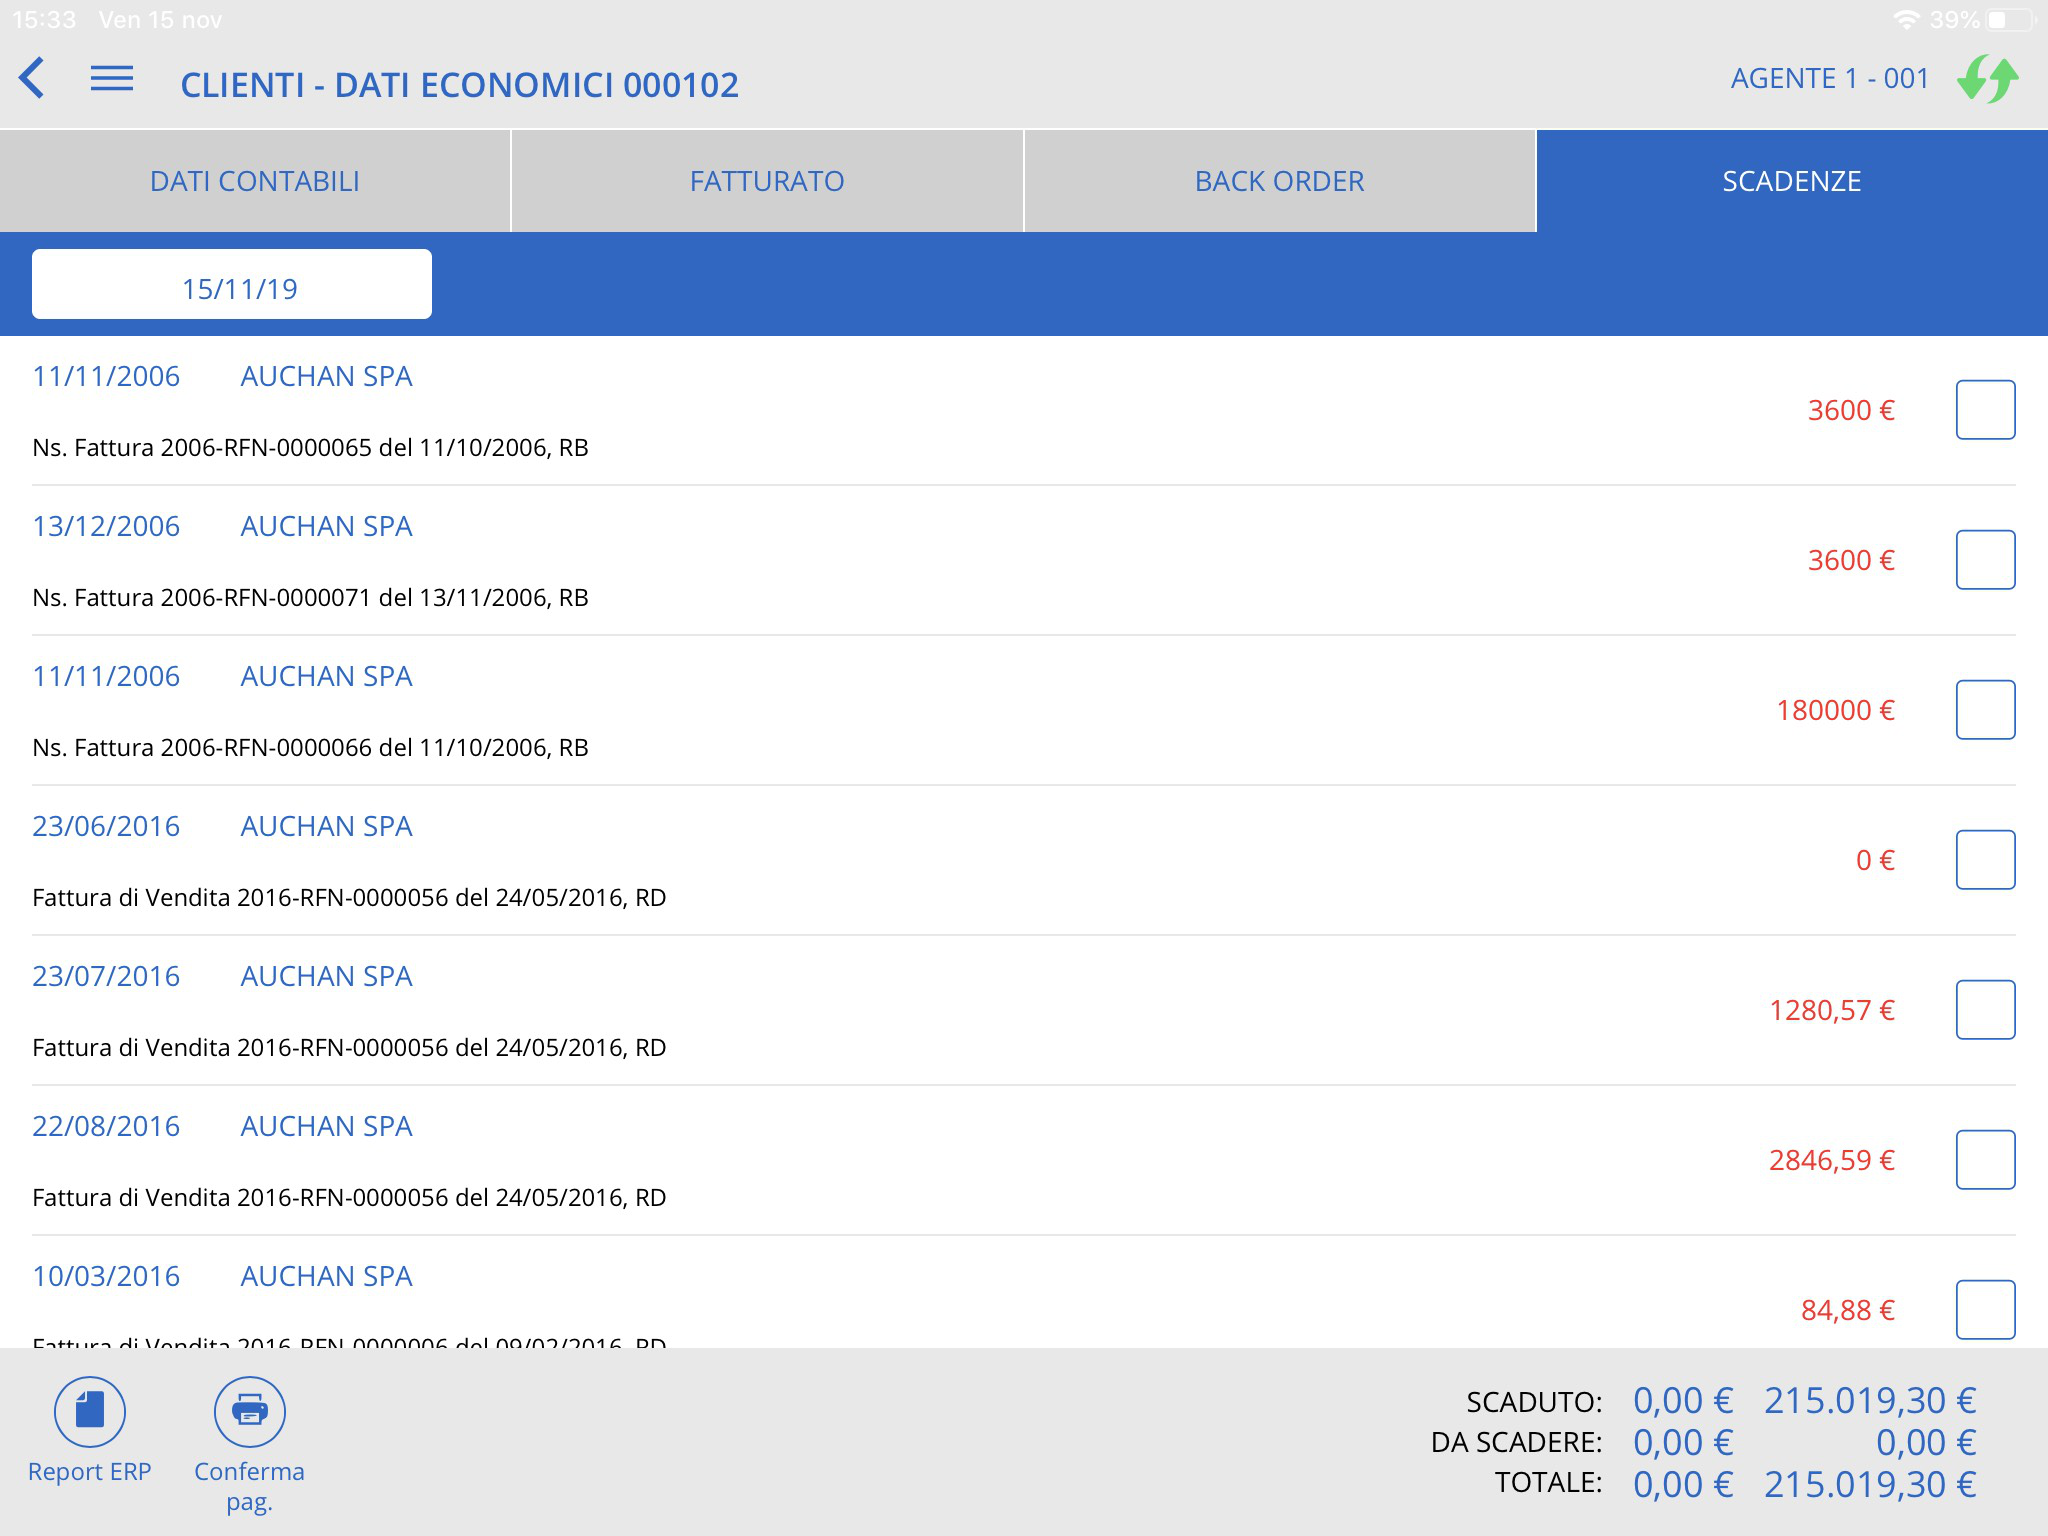Open invoice 2006-RFN-0000065 row
This screenshot has width=2048, height=1536.
tap(310, 447)
